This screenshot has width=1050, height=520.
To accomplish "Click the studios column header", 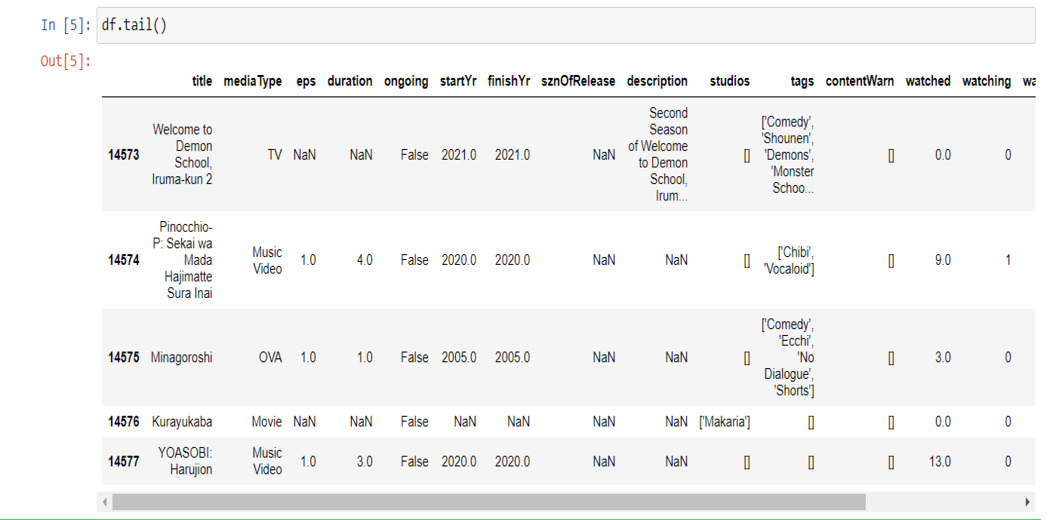I will click(730, 81).
